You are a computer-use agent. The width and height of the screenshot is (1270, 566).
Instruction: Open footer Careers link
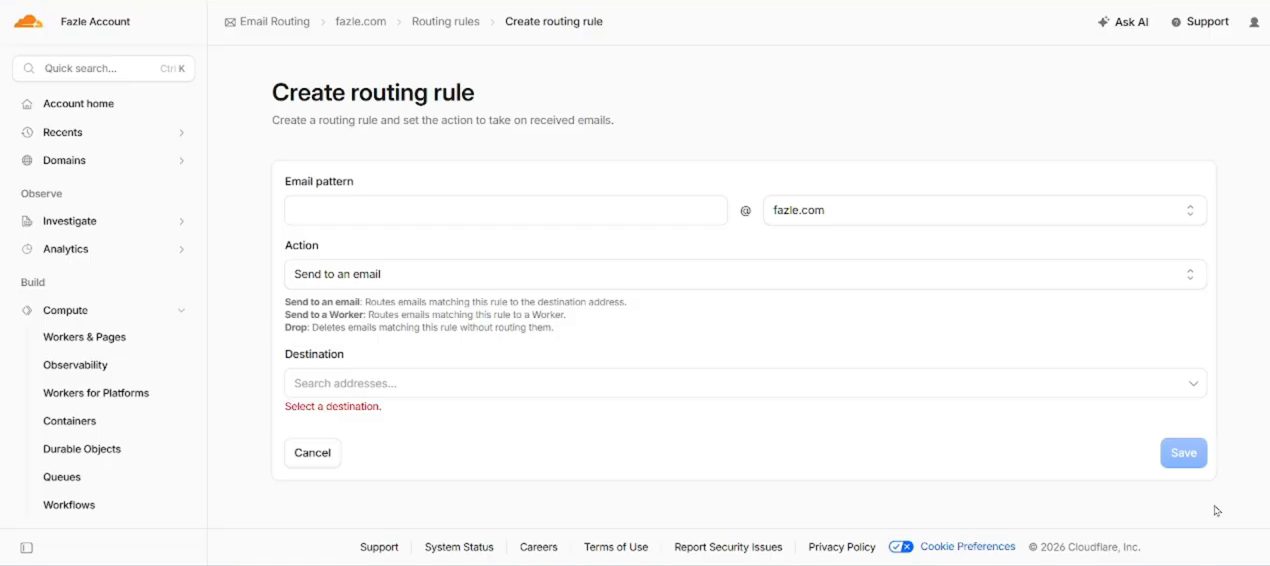[x=538, y=547]
